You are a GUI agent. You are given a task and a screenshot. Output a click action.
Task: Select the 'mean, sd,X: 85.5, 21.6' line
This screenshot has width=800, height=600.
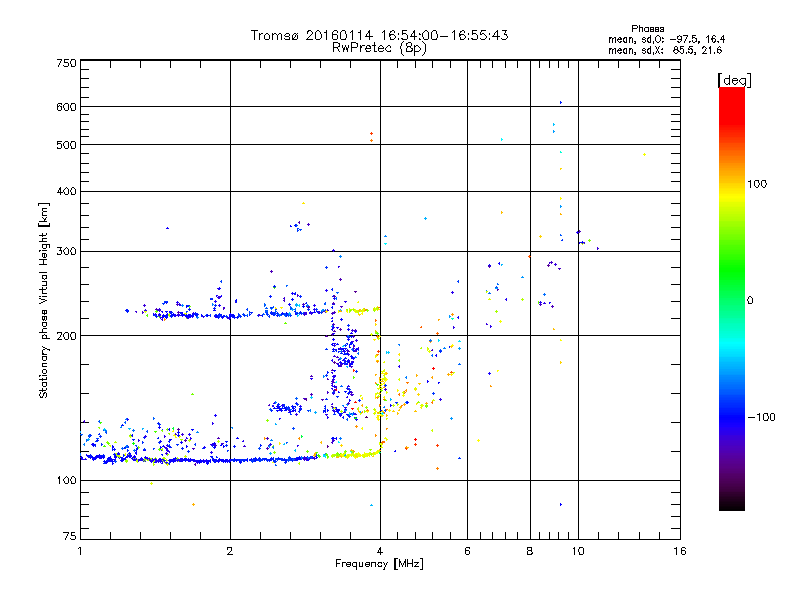tap(665, 50)
